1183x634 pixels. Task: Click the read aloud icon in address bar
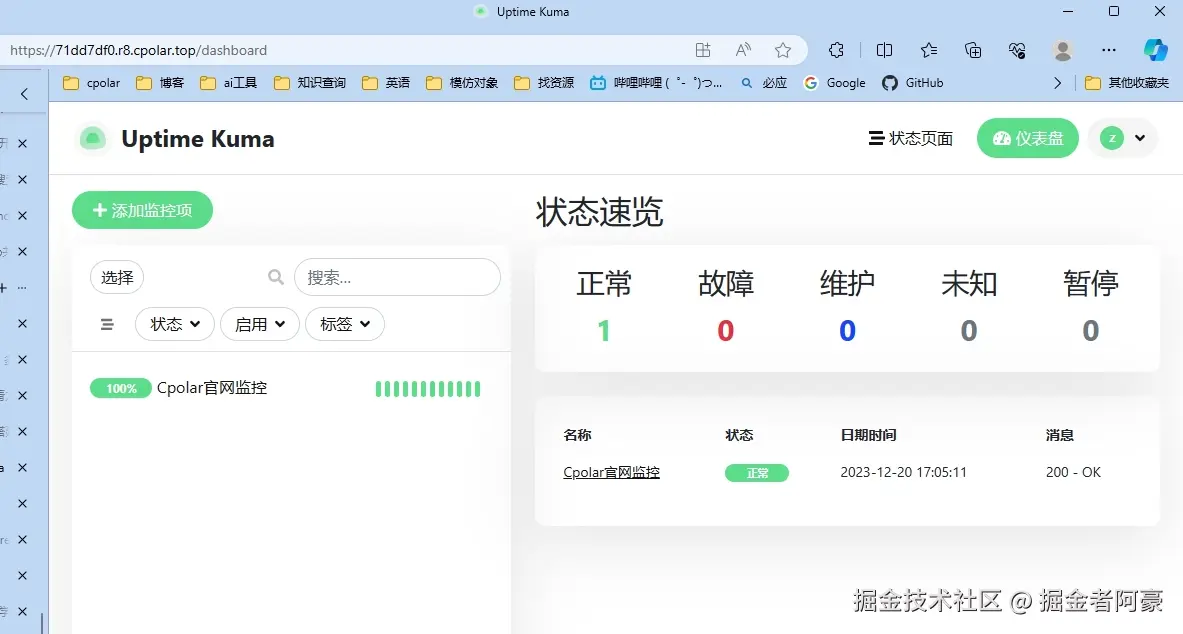click(743, 51)
